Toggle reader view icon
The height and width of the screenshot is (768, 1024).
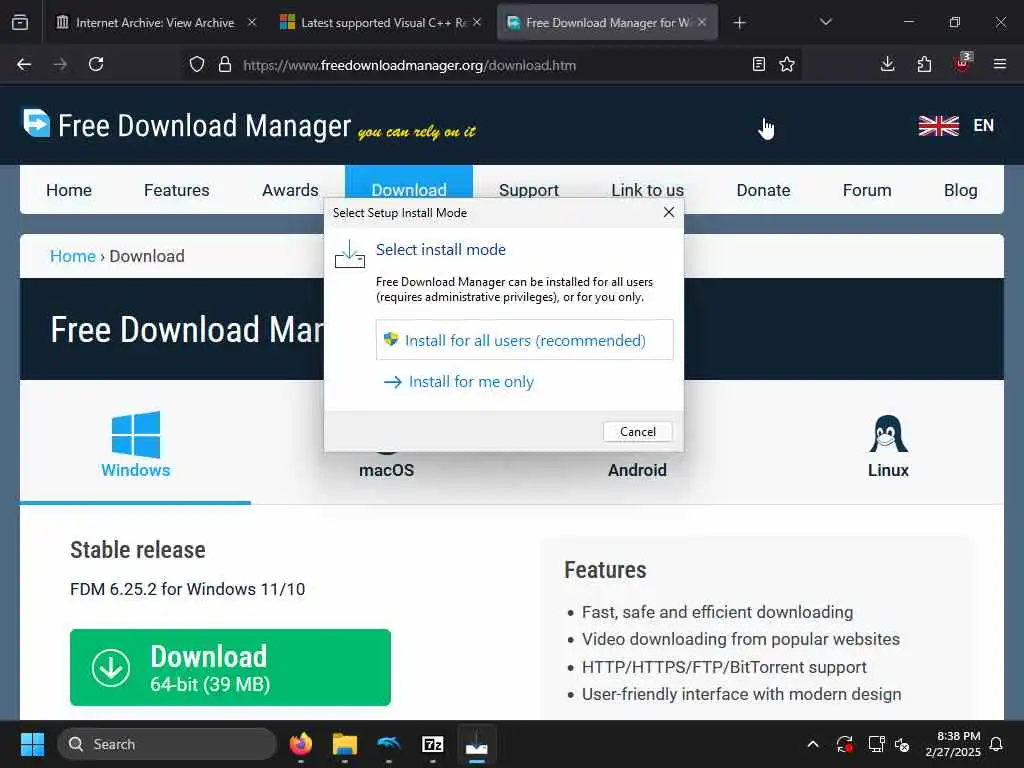(758, 64)
